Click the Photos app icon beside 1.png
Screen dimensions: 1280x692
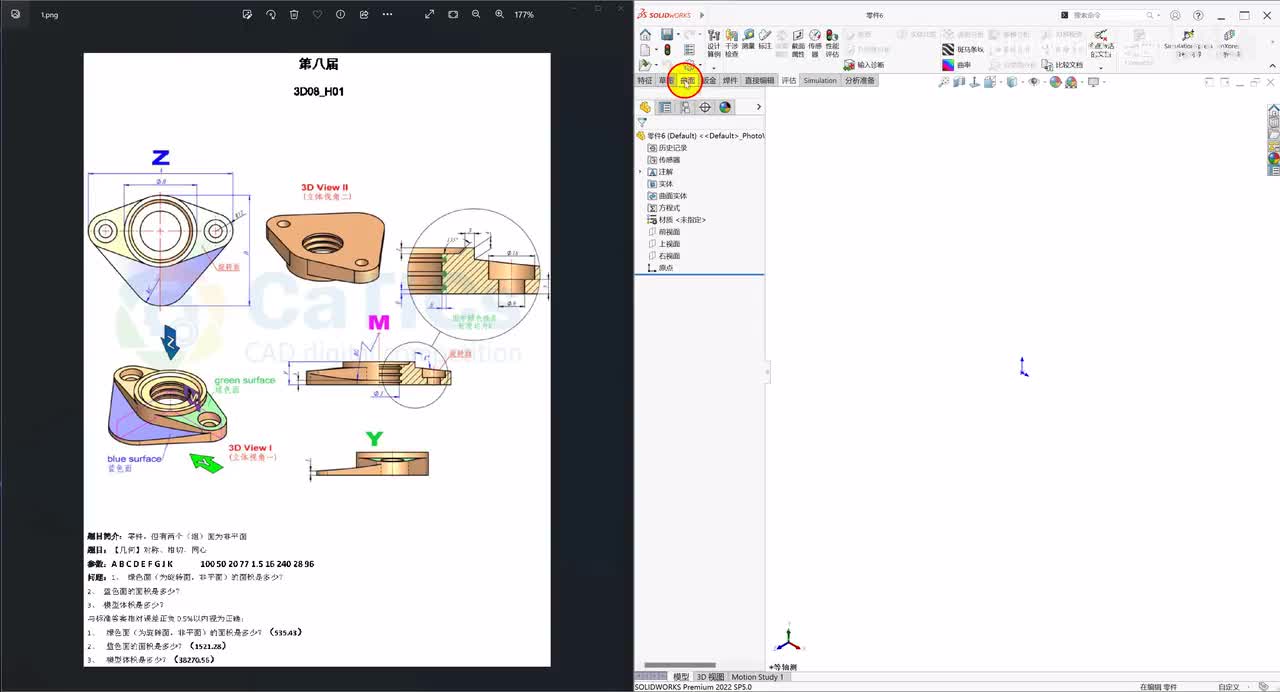[x=15, y=14]
